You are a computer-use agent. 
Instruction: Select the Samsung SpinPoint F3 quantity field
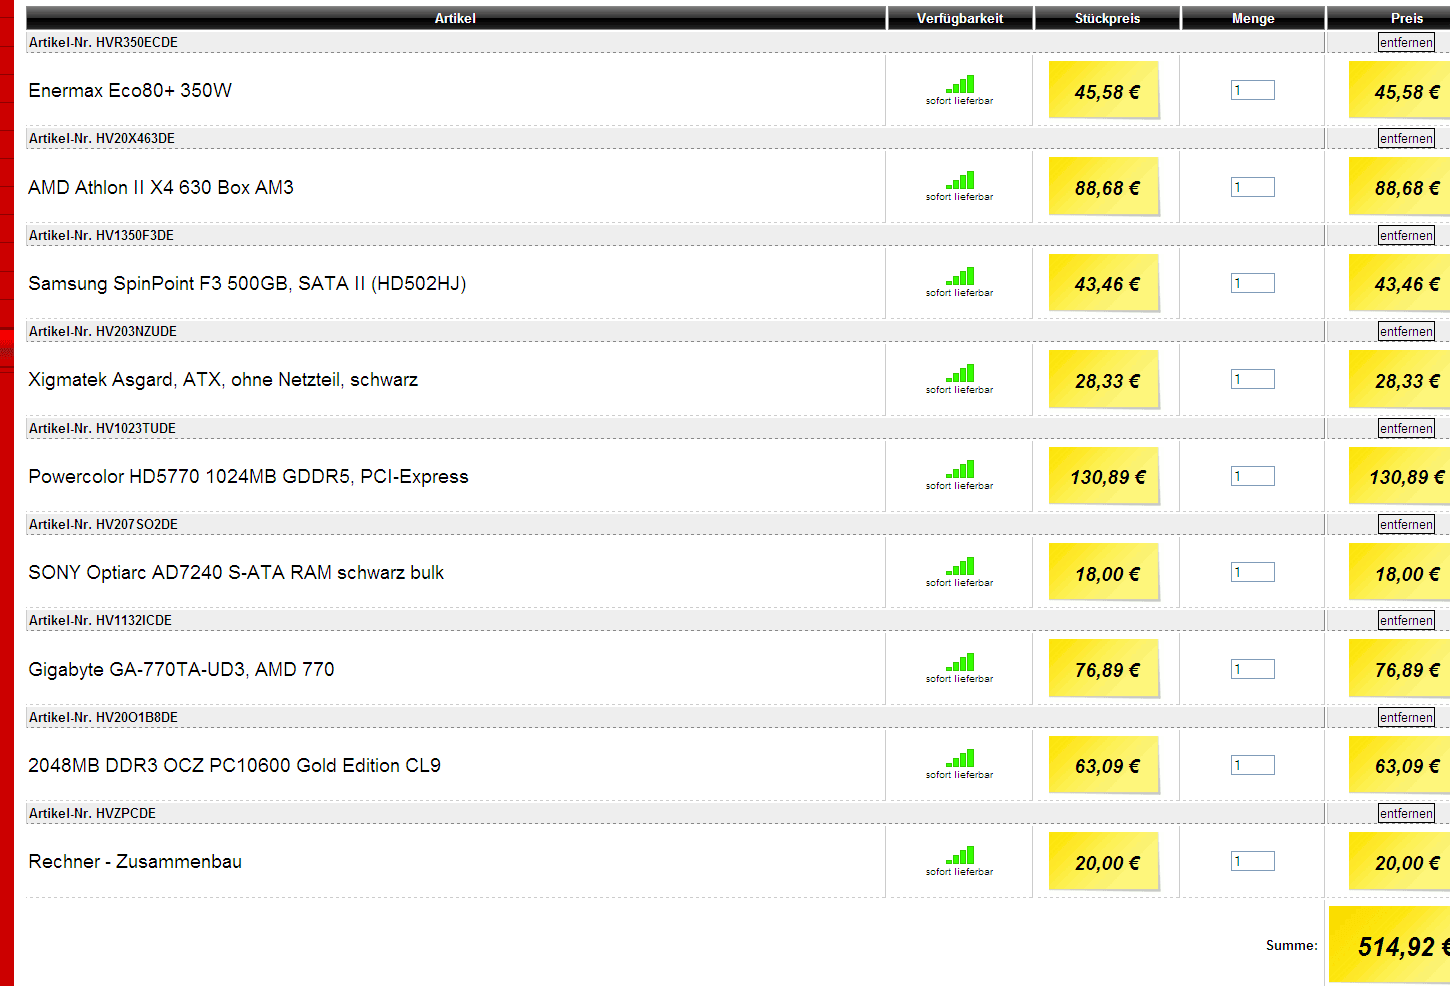pos(1252,283)
